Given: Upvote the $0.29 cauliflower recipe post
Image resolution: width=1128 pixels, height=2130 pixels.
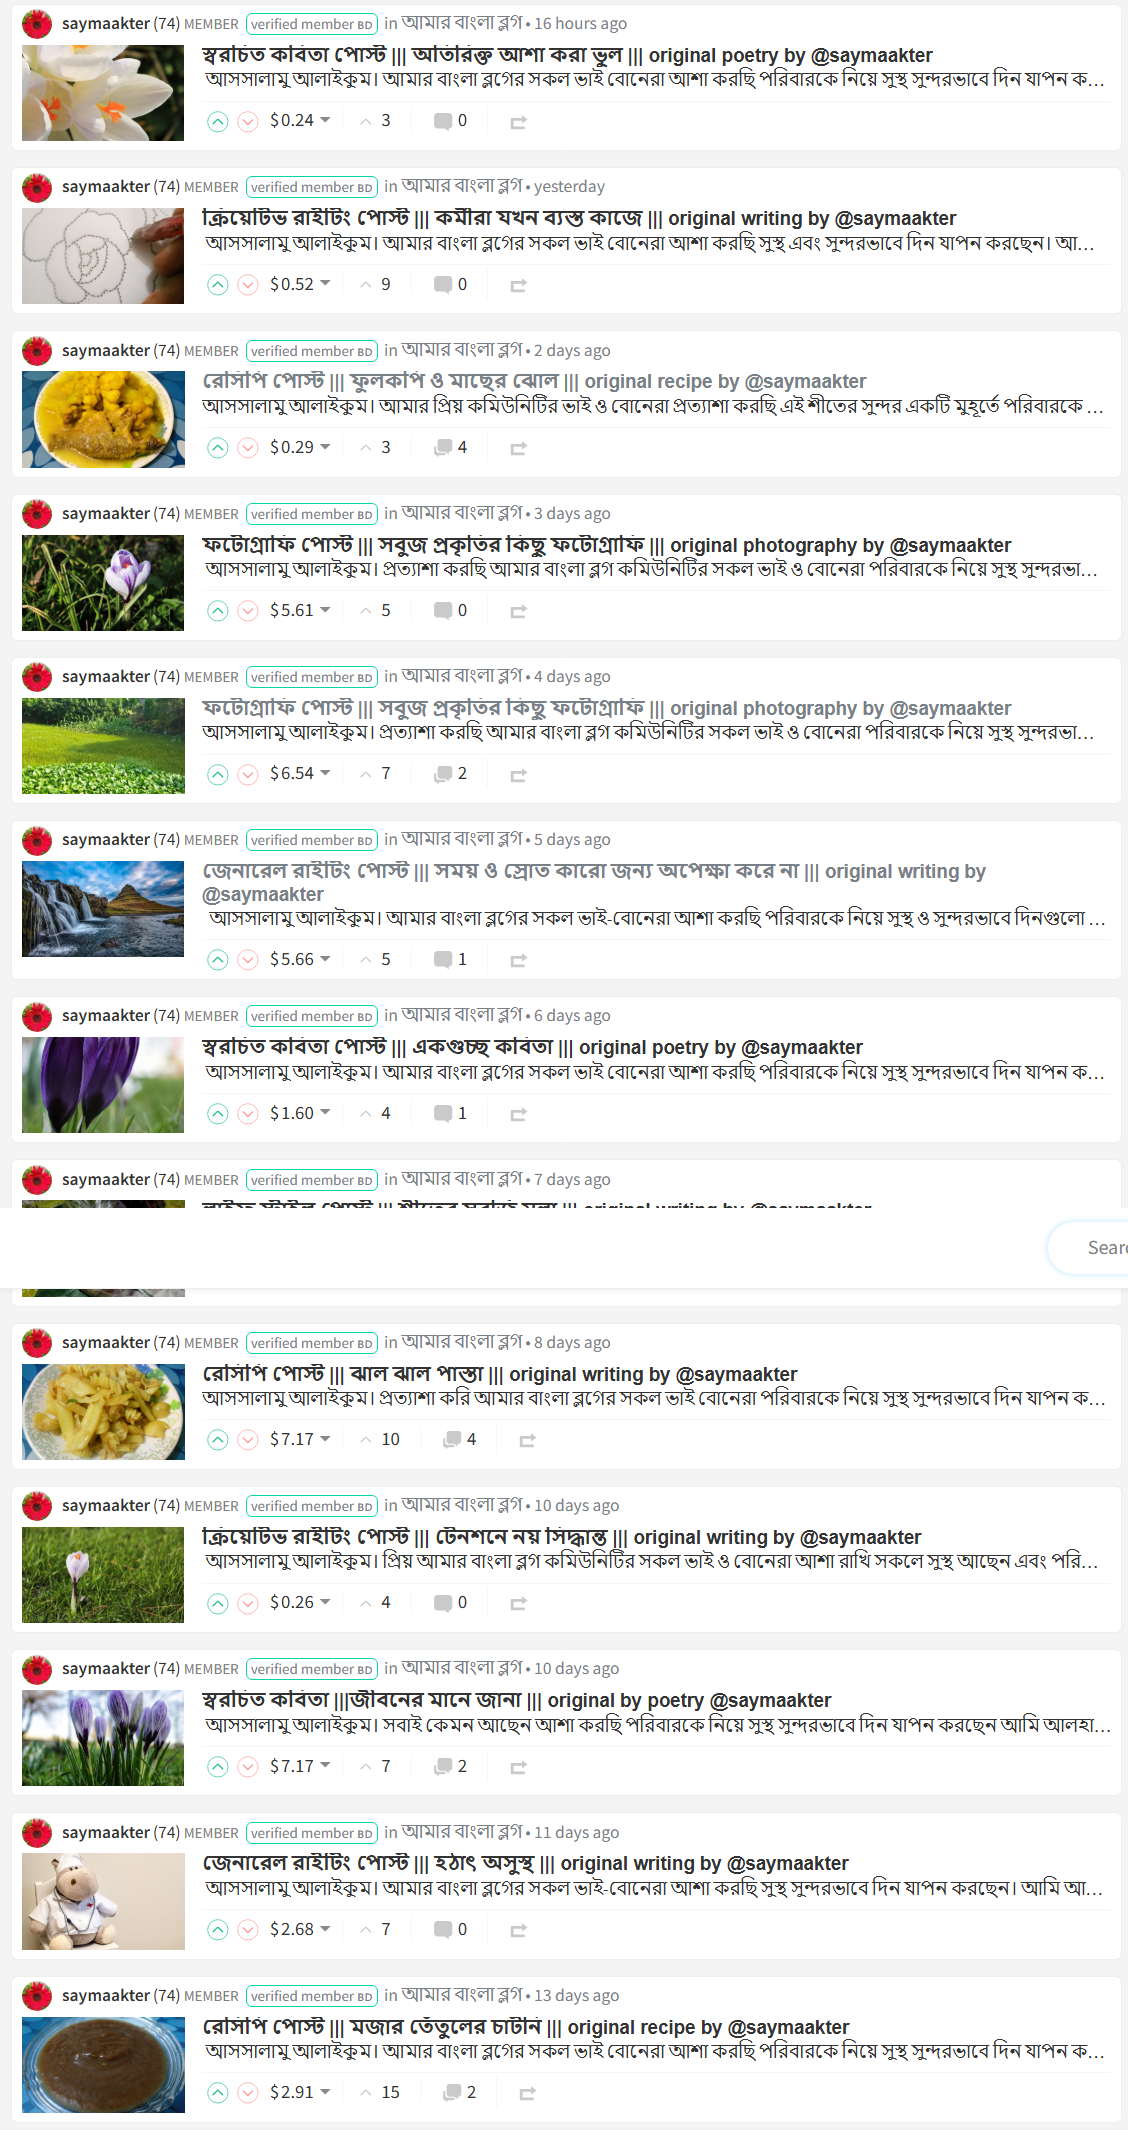Looking at the screenshot, I should [218, 448].
